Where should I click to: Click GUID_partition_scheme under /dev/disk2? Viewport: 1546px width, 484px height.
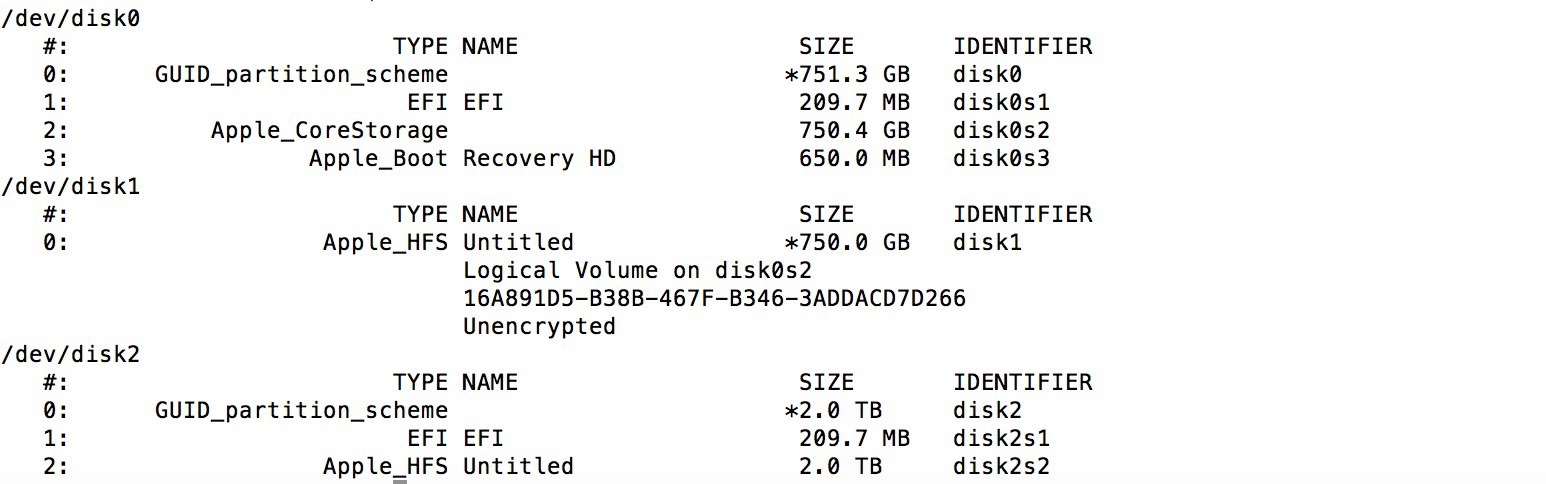pos(301,410)
